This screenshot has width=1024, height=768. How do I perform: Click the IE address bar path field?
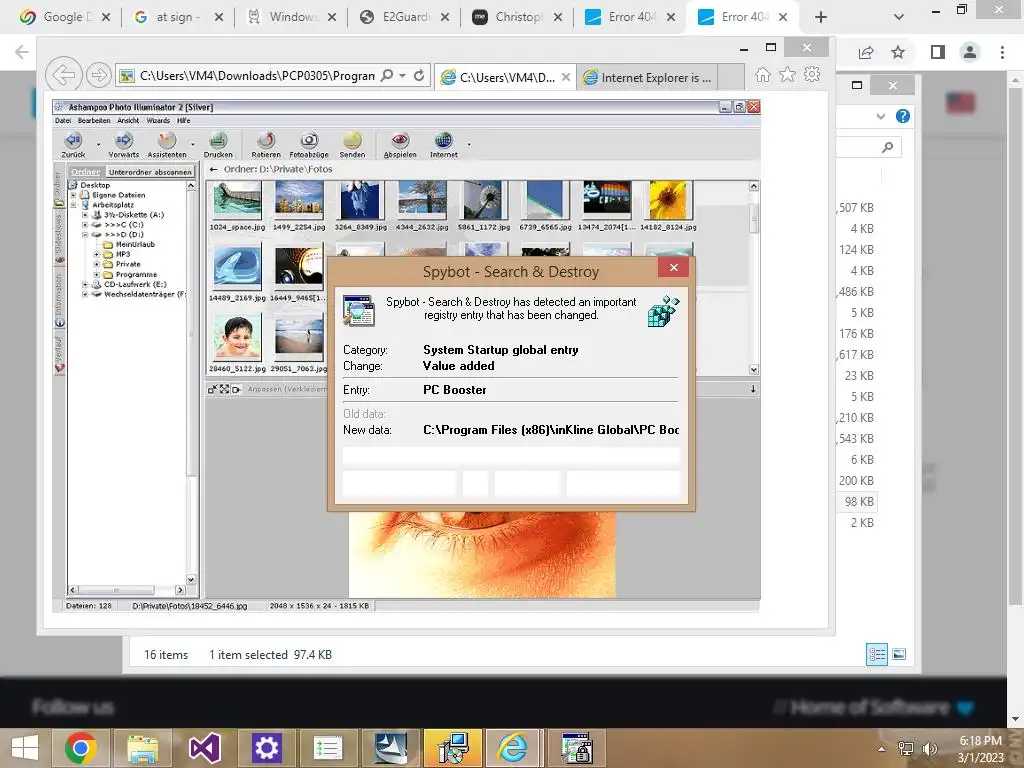tap(257, 76)
